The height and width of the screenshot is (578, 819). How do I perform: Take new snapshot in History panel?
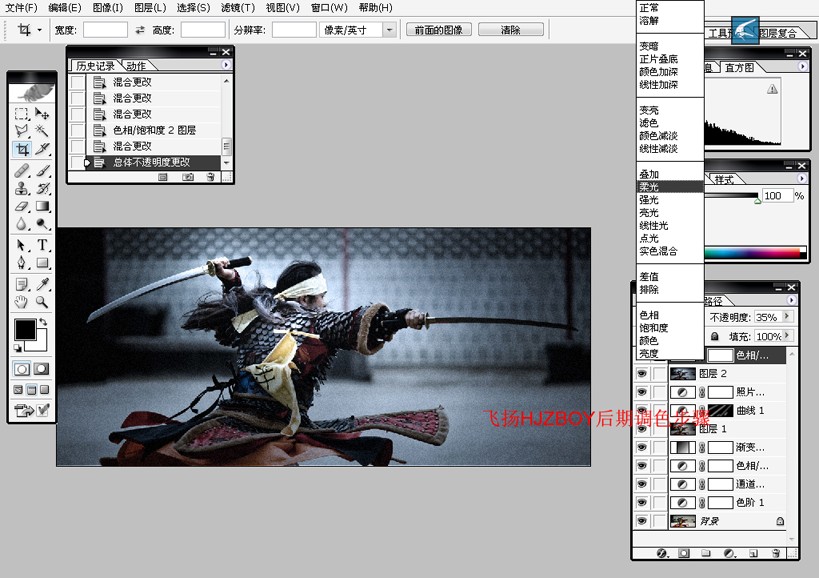(x=188, y=178)
